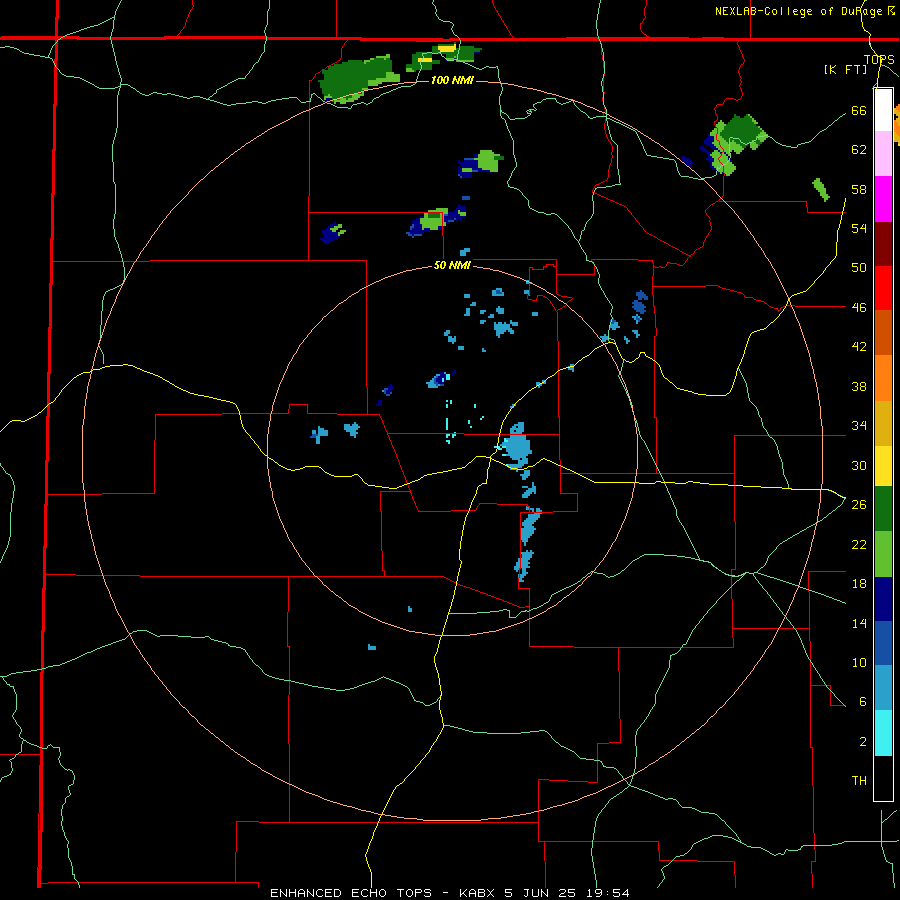
Task: Click the legend value '66'
Action: click(859, 110)
